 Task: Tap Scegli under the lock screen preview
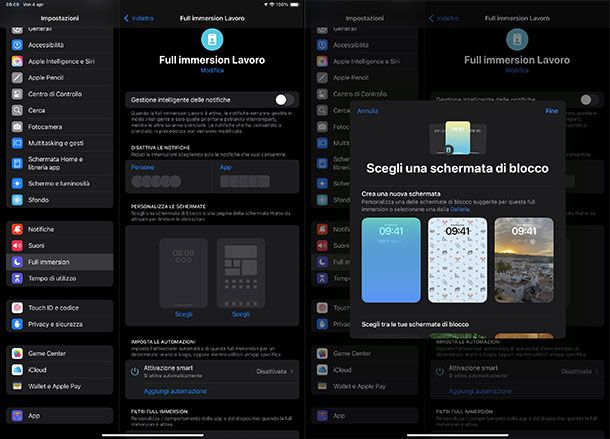point(184,314)
